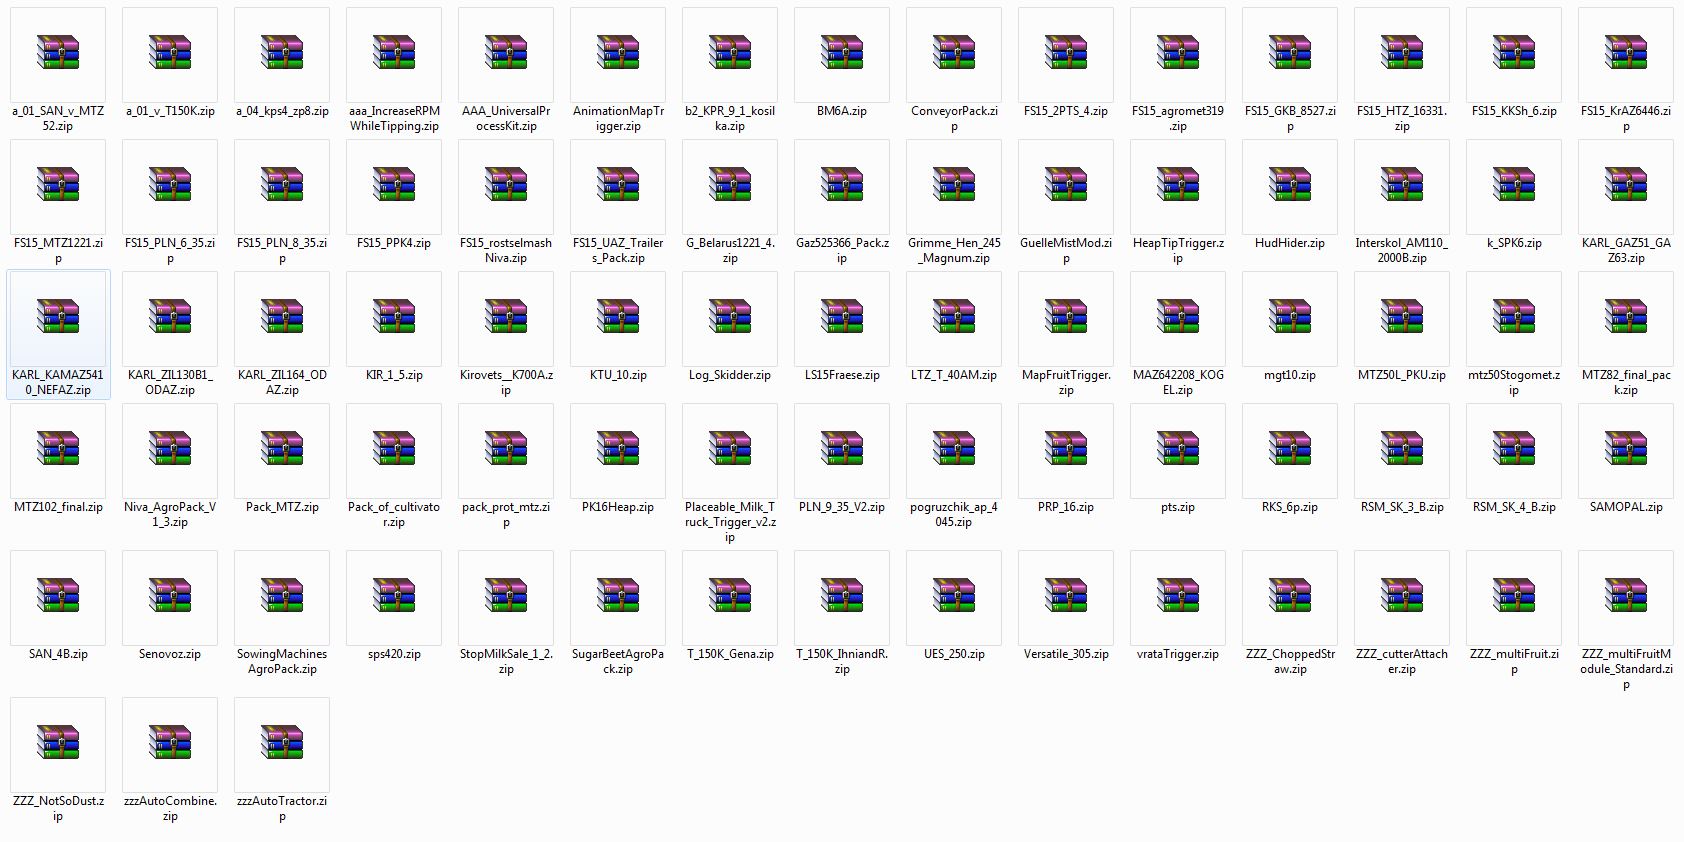
Task: Select the highlighted KARL_KAMAZ5410_NEFAZ.zip icon
Action: click(58, 317)
